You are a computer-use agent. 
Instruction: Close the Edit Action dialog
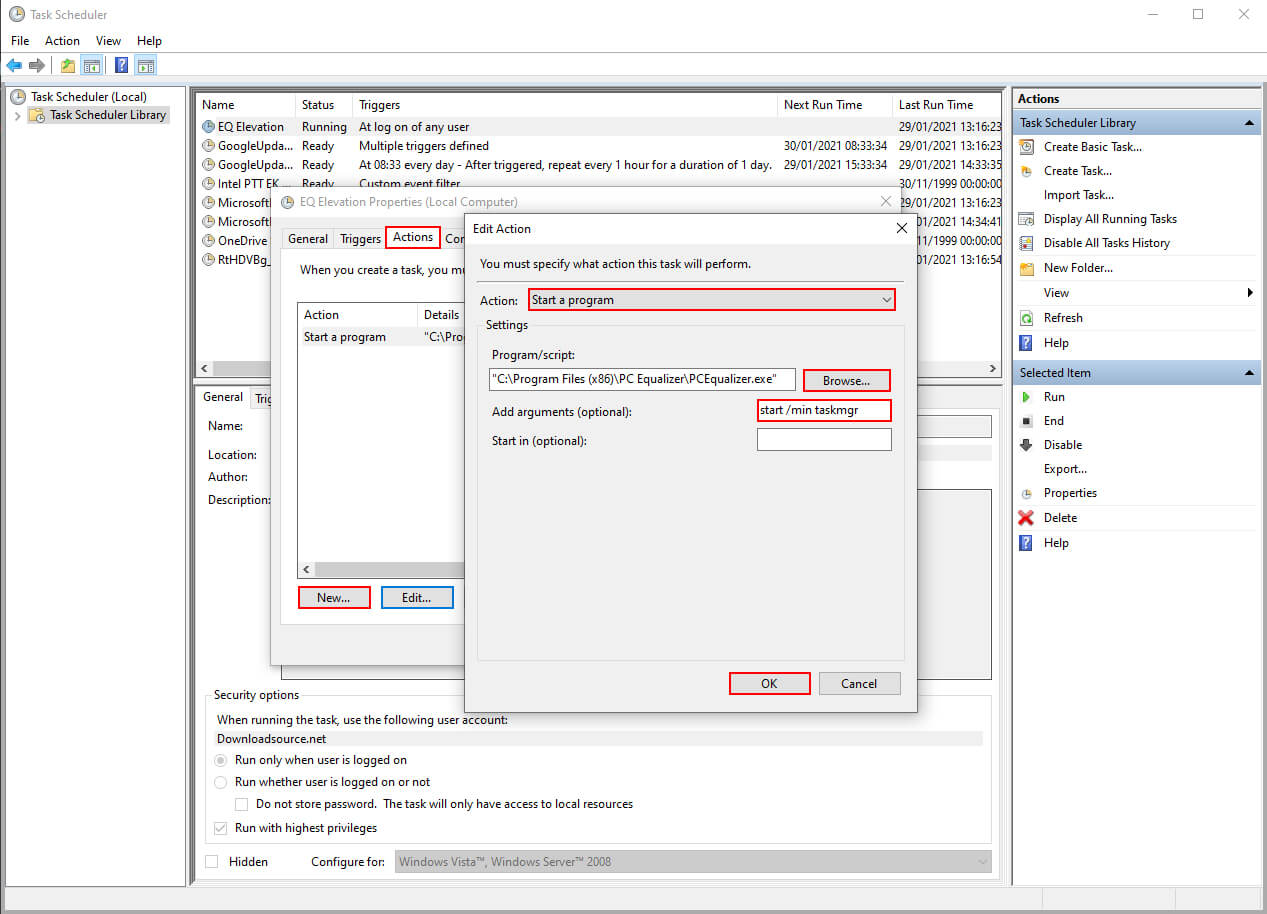901,229
